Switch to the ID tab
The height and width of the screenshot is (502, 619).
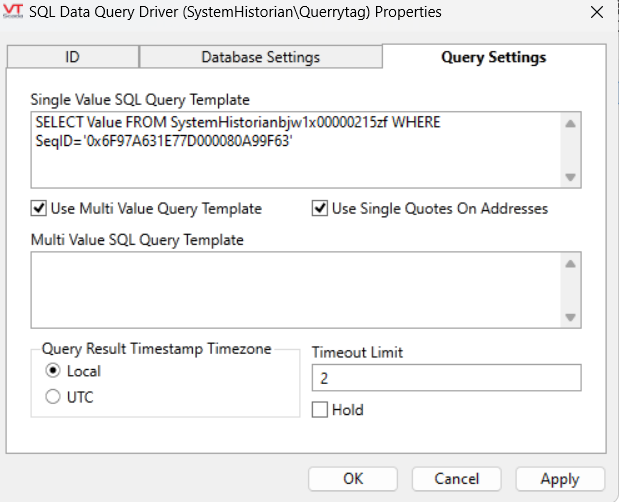[x=72, y=57]
